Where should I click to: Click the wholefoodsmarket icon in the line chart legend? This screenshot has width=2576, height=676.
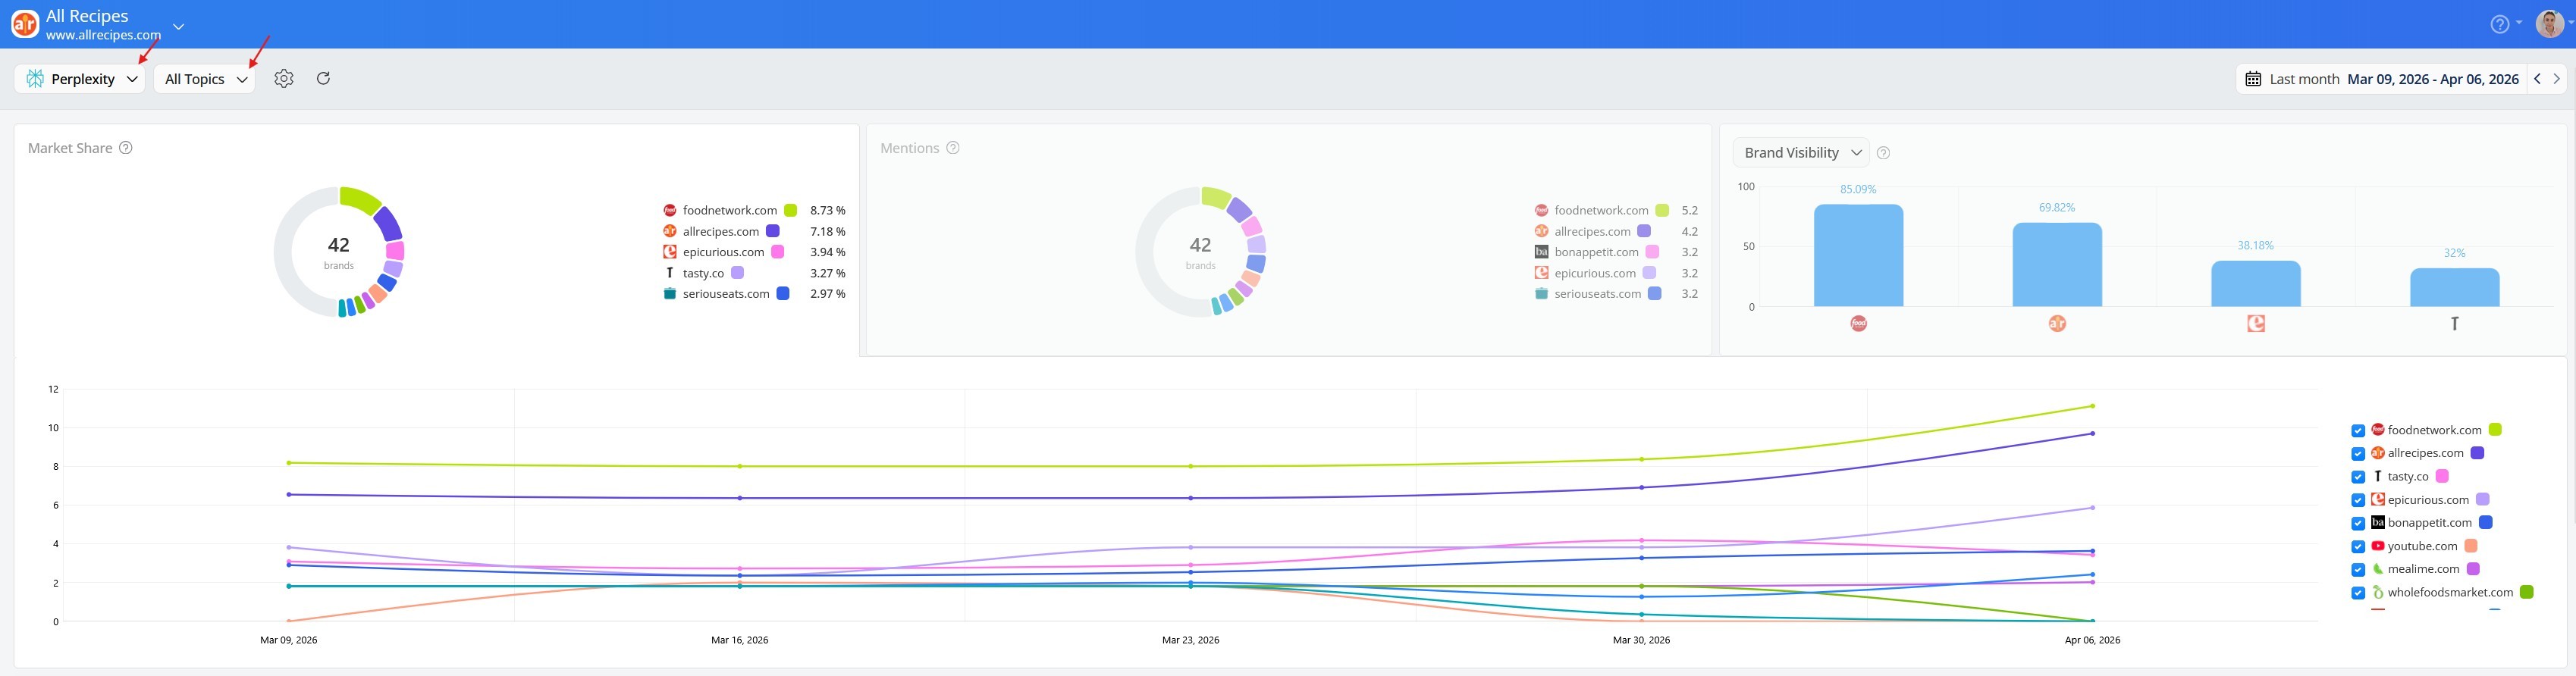[2378, 592]
